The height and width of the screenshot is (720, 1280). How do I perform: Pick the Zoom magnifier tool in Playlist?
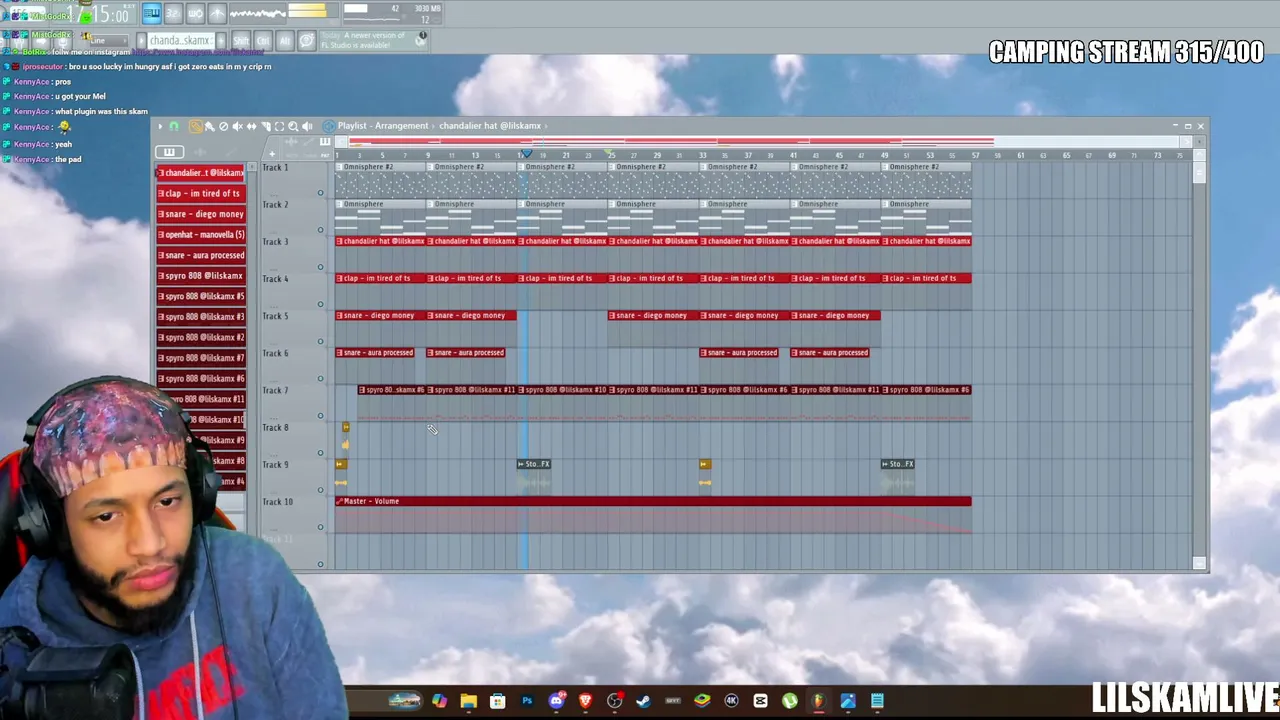coord(294,126)
